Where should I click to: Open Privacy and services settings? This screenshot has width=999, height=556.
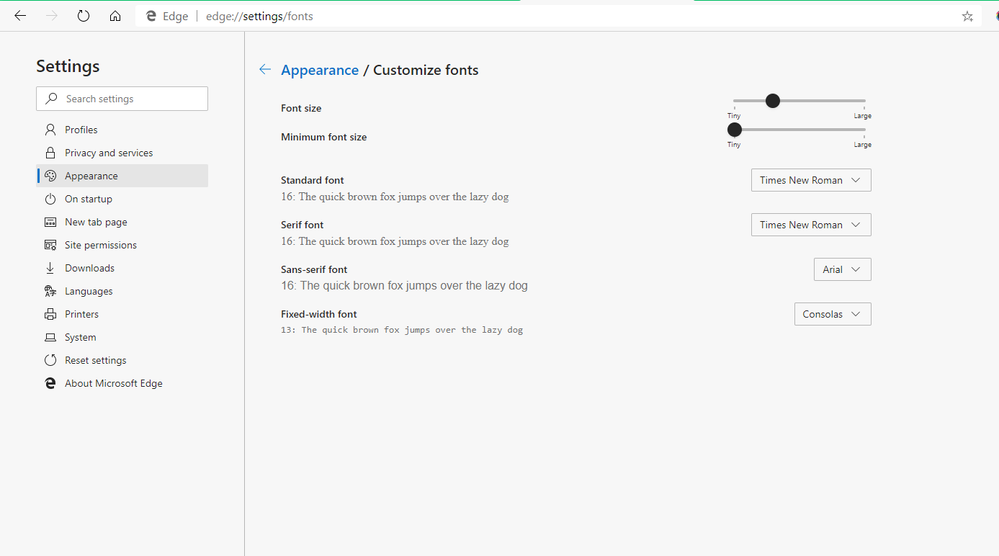click(x=122, y=153)
